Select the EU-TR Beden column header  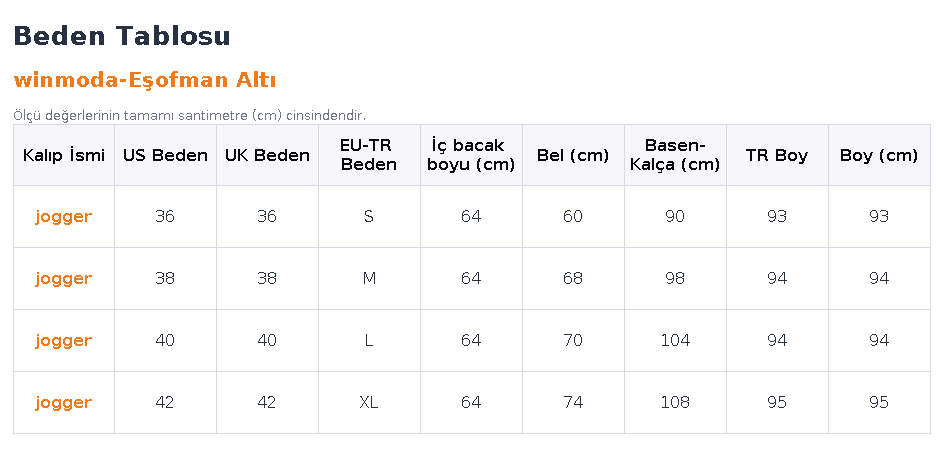369,155
